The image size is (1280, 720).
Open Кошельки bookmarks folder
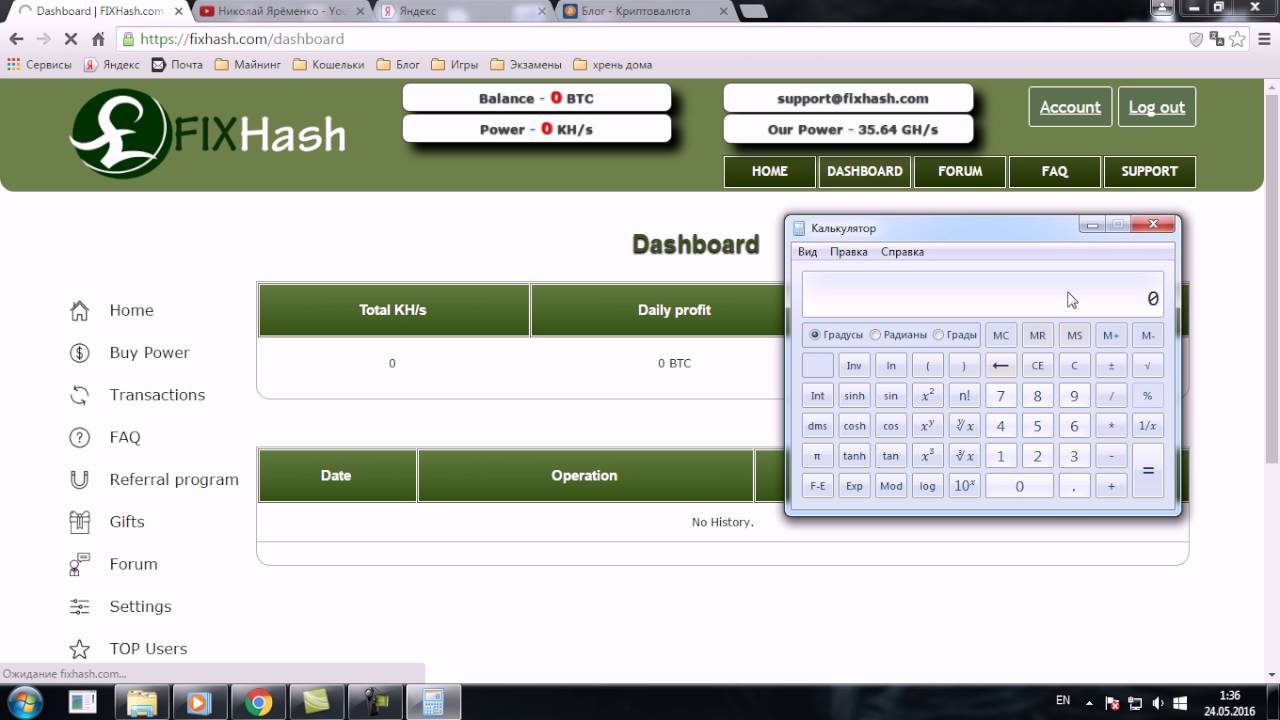(x=329, y=64)
